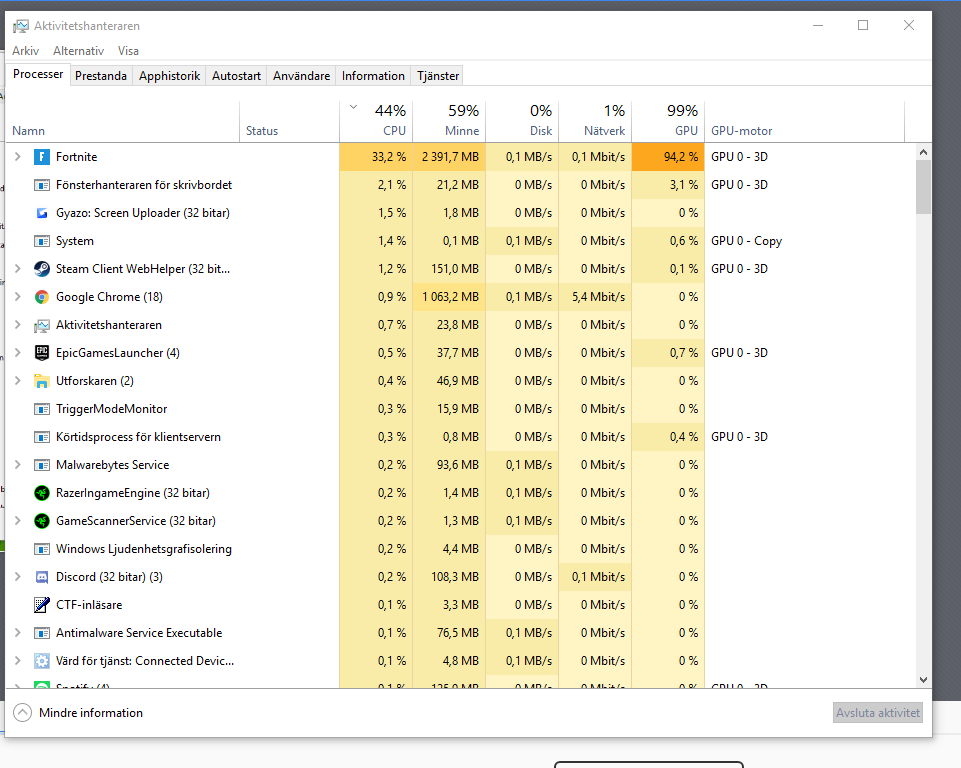The image size is (961, 768).
Task: Click the TriggerModeMonitor icon
Action: (42, 409)
